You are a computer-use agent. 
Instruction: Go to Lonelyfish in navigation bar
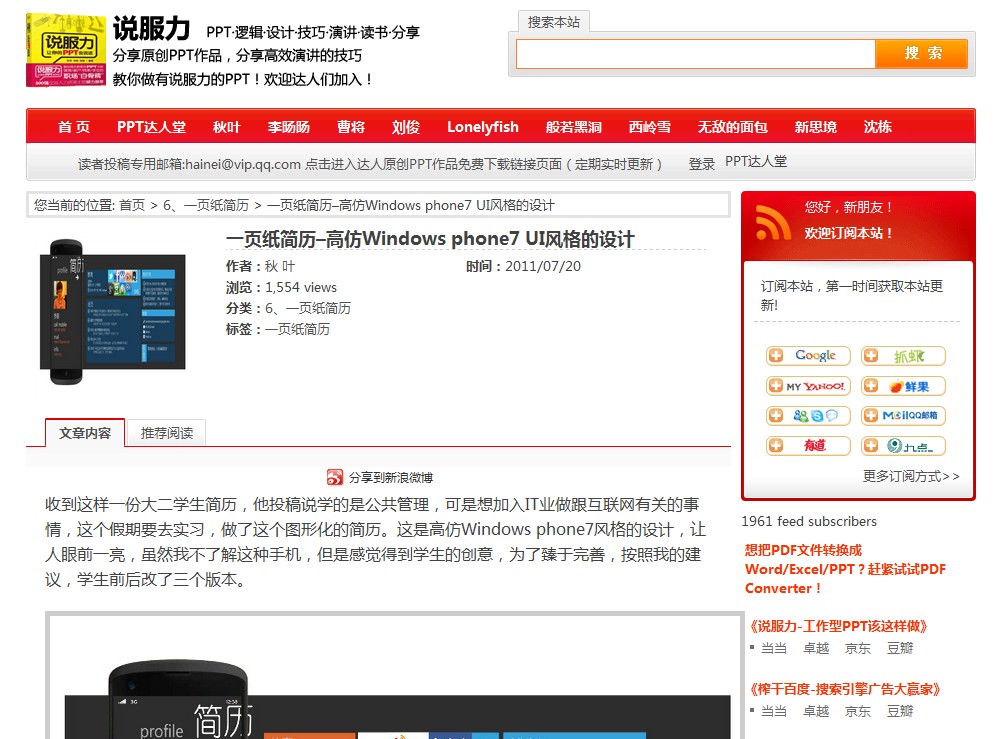[x=482, y=127]
